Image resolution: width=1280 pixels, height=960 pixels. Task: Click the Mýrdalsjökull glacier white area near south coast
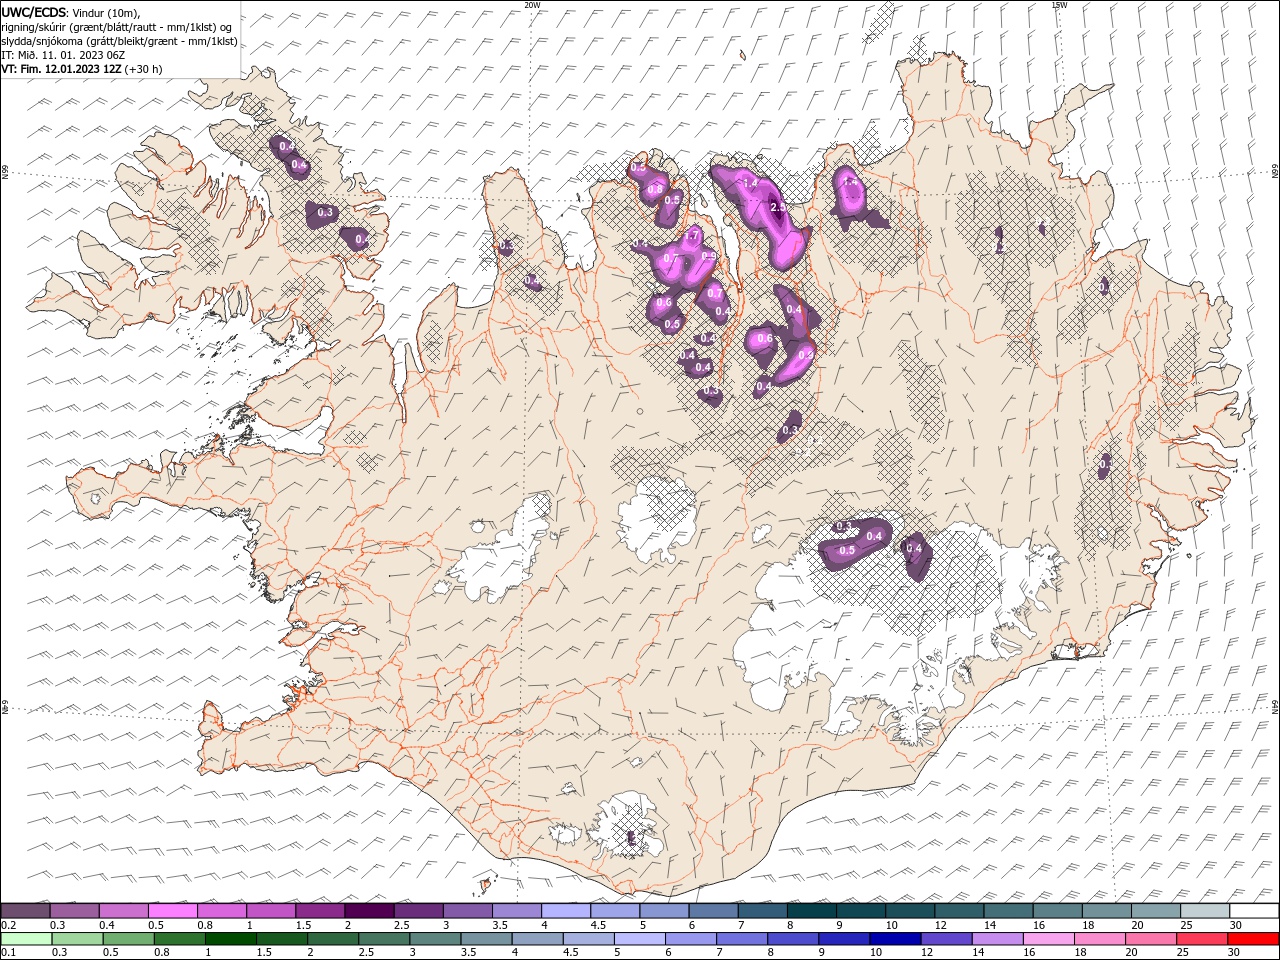click(x=626, y=828)
